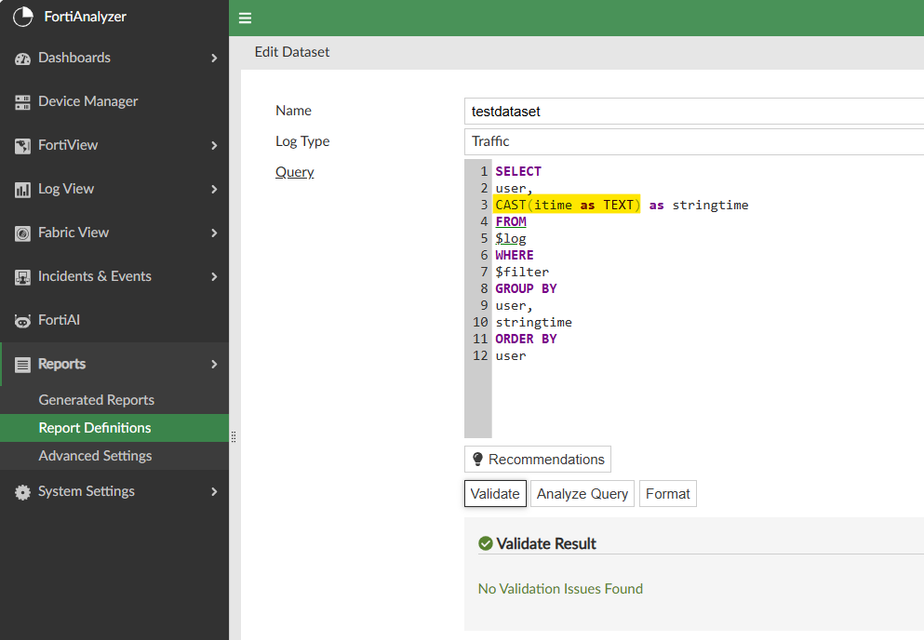Click the FortiAI robot icon
Screen dimensions: 924x640
22,321
